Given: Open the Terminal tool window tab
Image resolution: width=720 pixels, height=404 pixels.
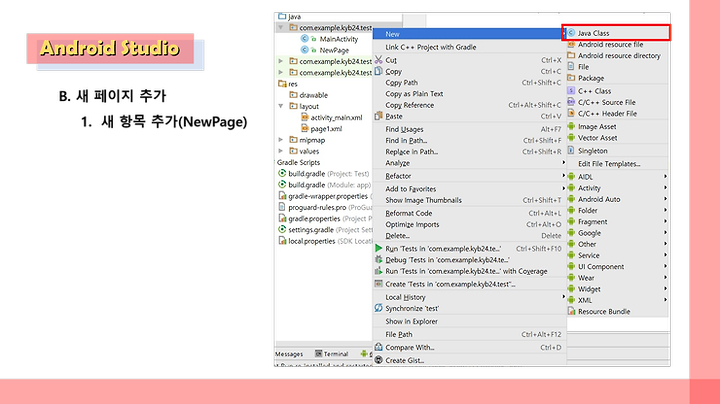Looking at the screenshot, I should [x=332, y=354].
